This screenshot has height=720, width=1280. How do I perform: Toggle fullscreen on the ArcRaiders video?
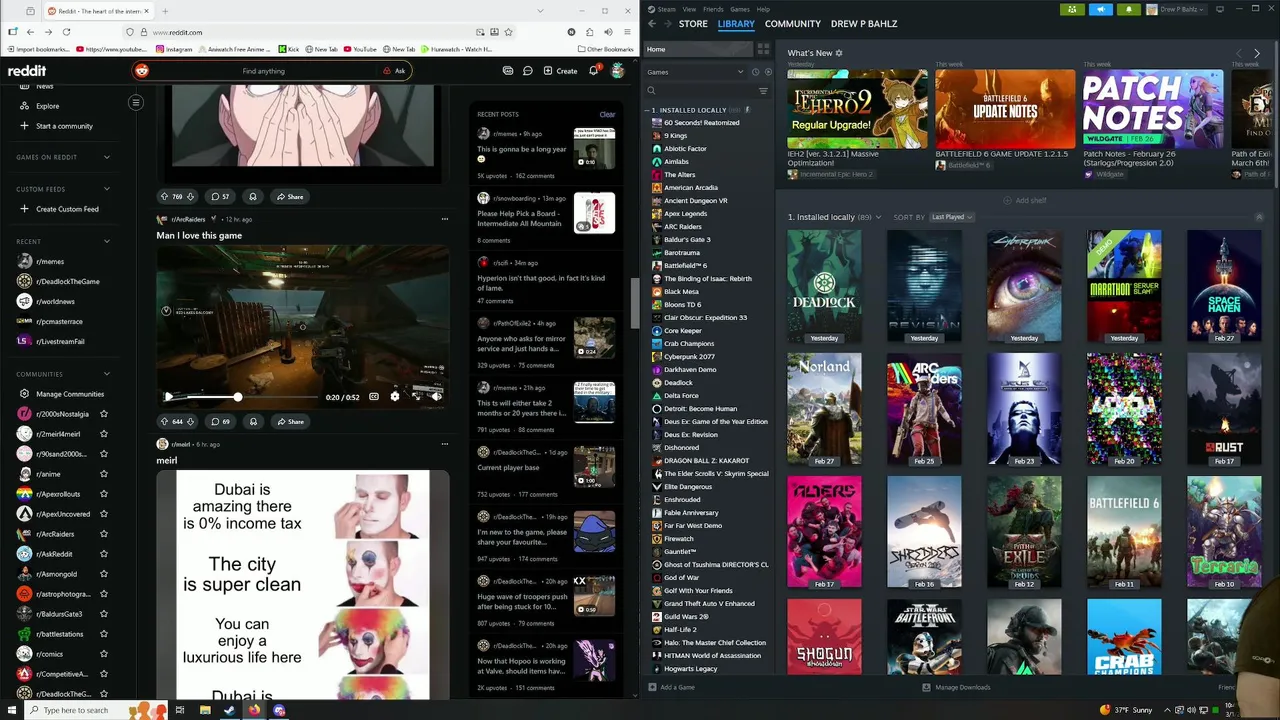[416, 397]
